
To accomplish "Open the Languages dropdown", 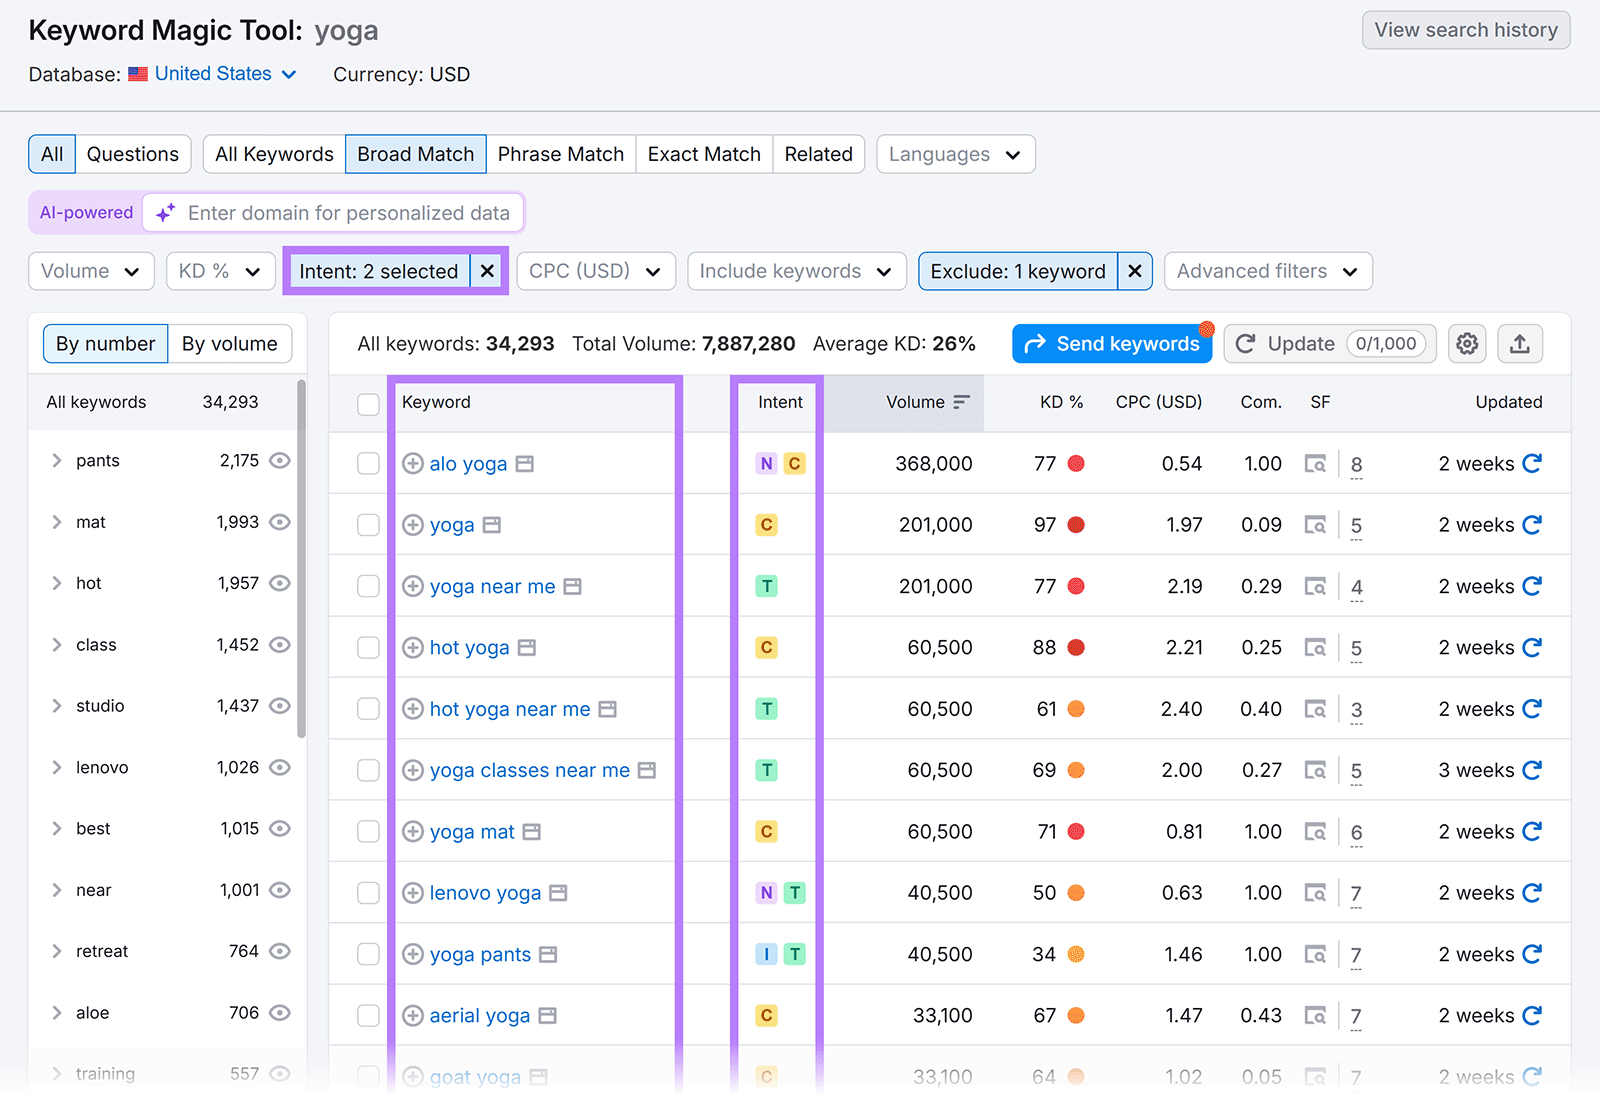I will point(953,154).
